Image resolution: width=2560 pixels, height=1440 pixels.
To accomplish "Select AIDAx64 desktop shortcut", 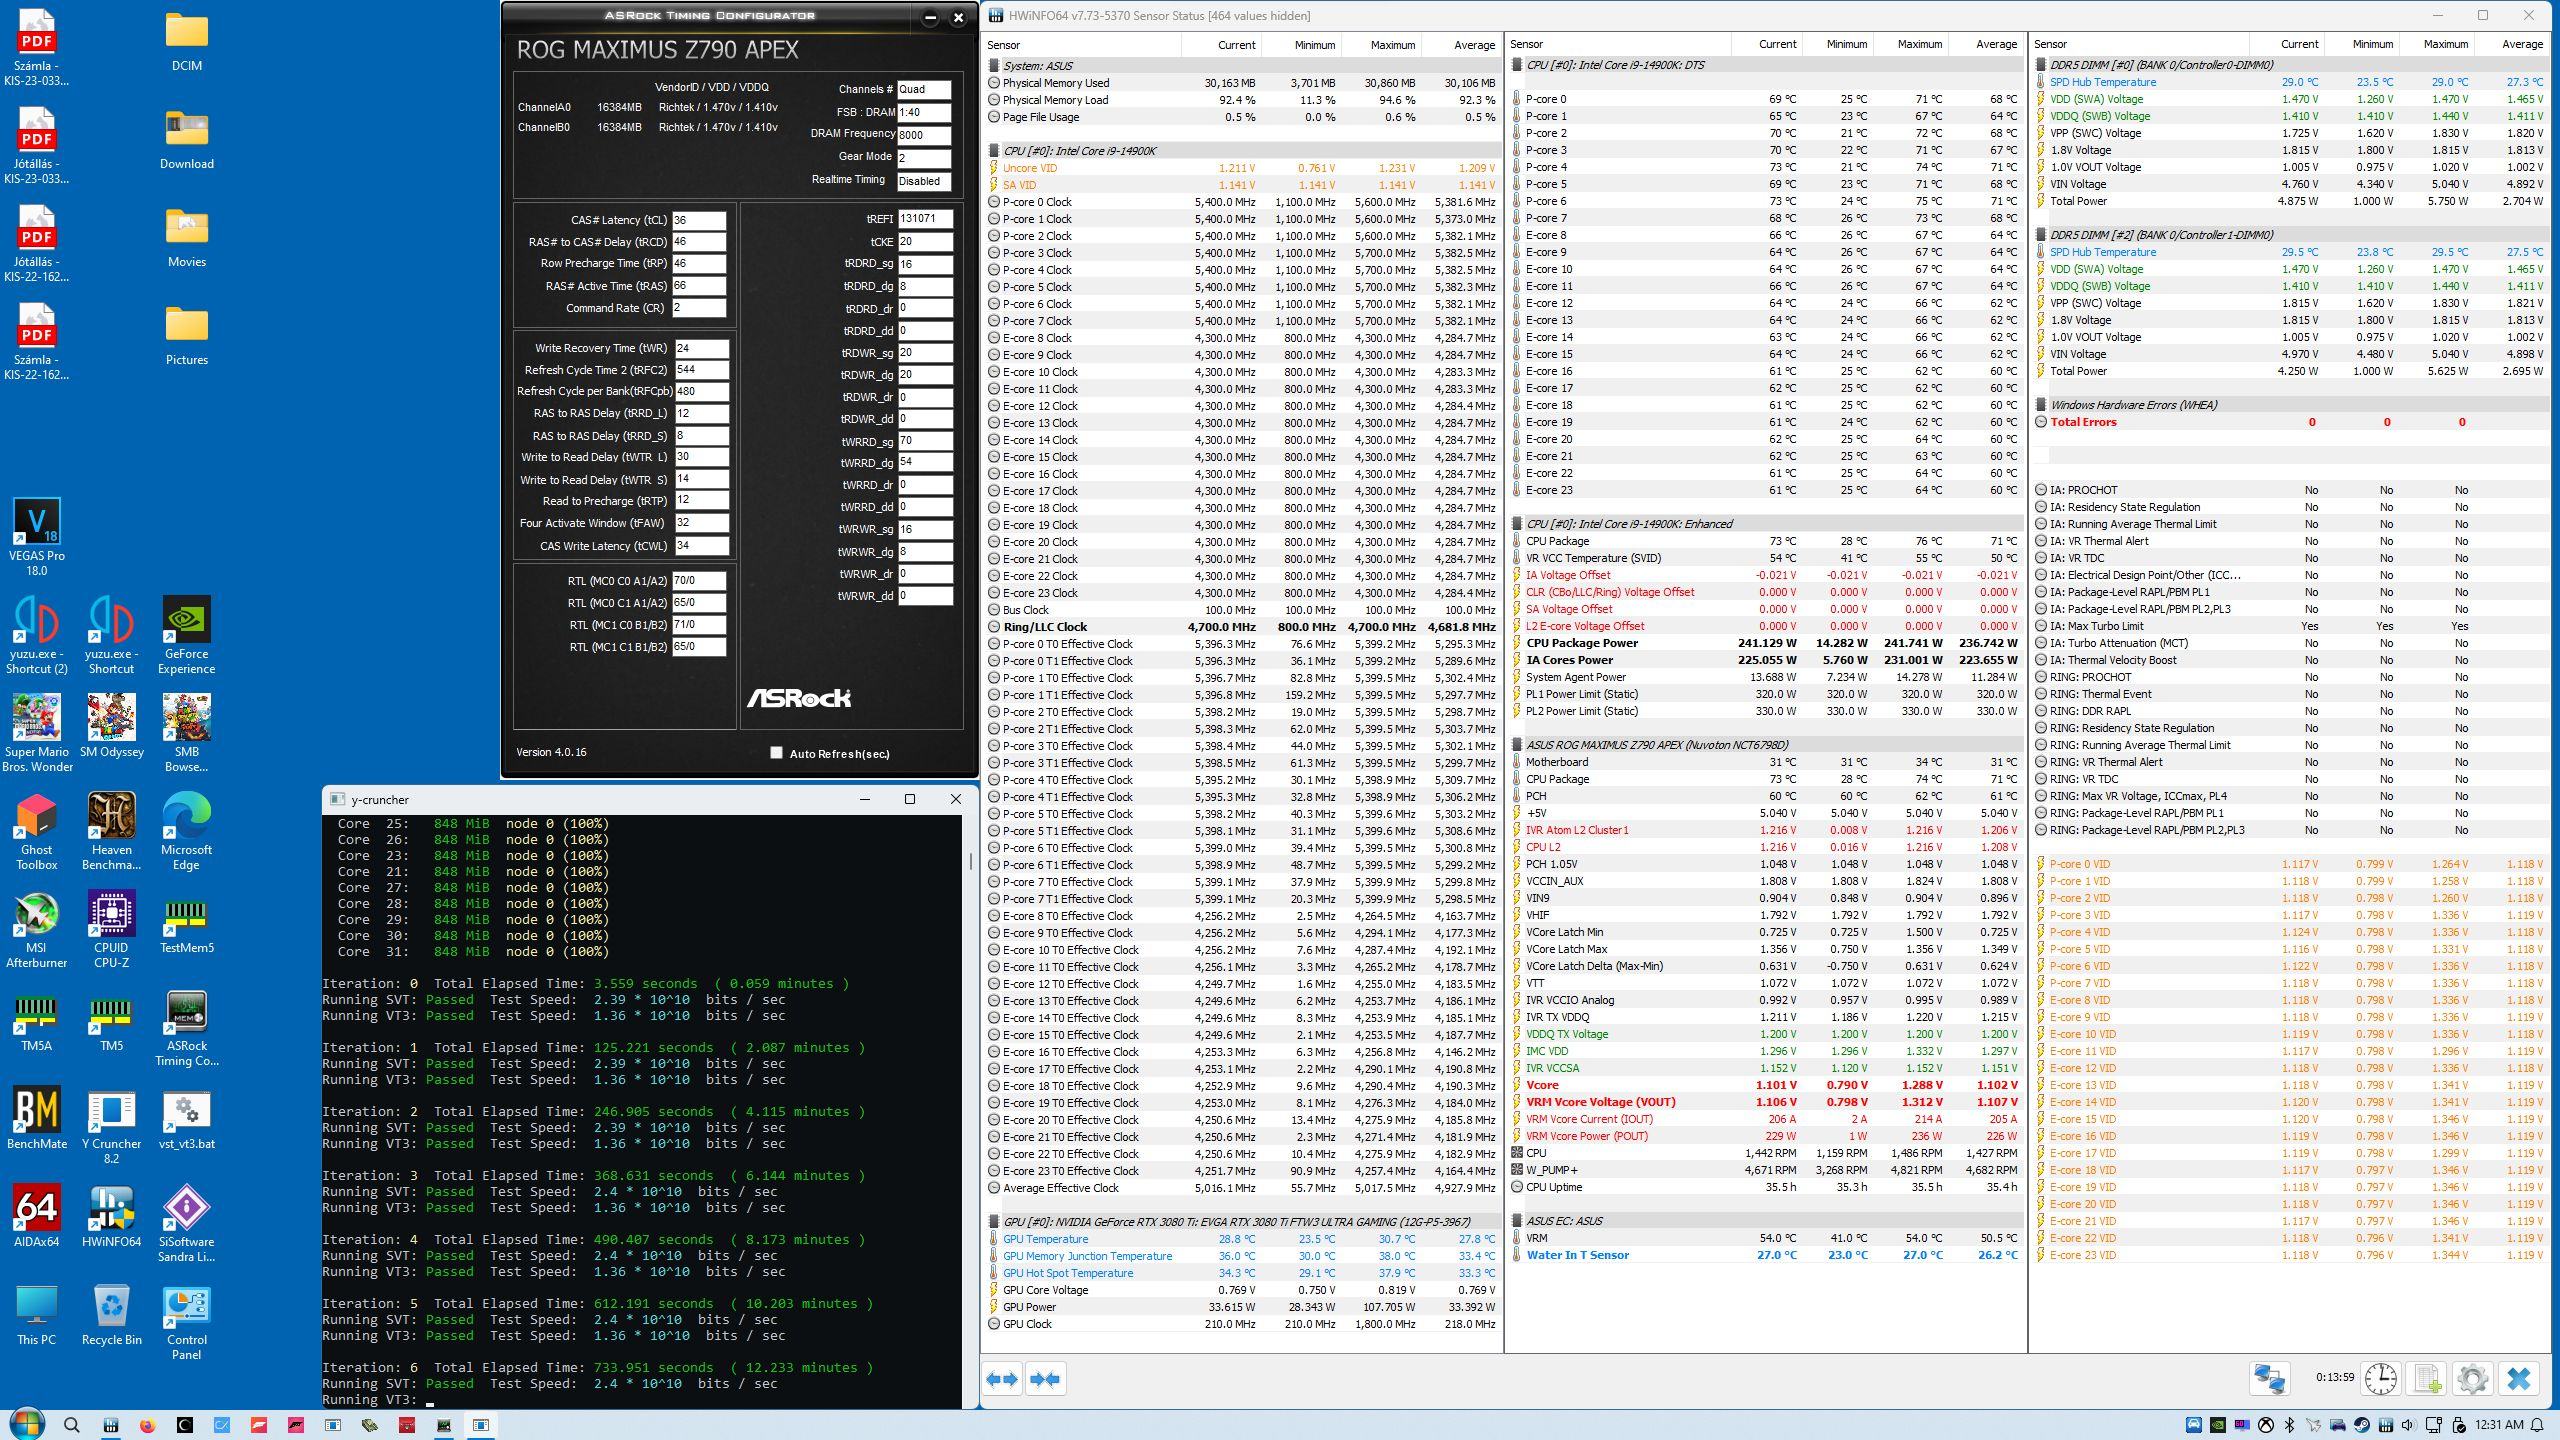I will (37, 1216).
